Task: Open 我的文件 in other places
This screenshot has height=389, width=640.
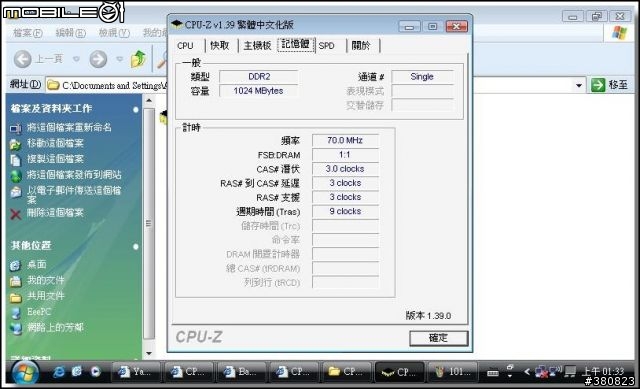Action: [x=46, y=280]
